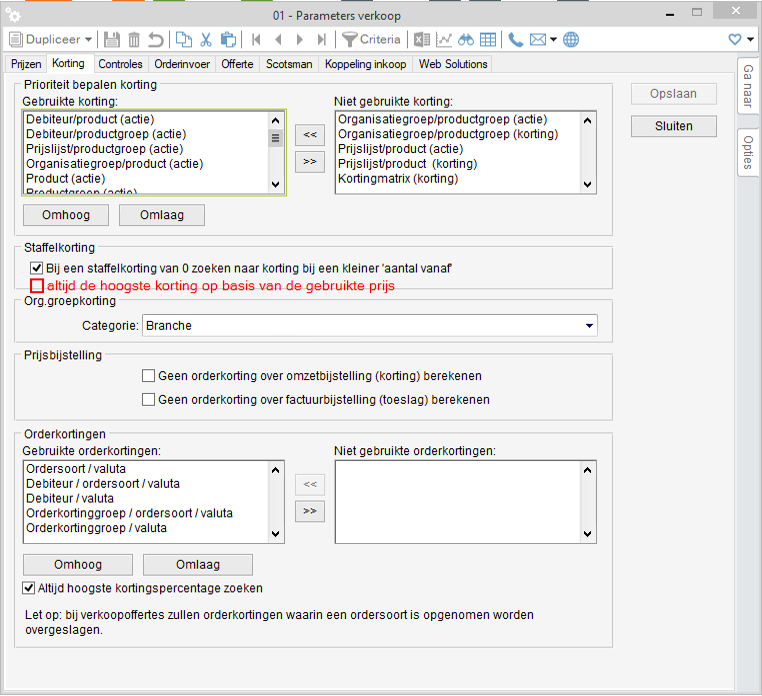Open the Opties side tab
Viewport: 762px width, 696px height.
click(748, 152)
